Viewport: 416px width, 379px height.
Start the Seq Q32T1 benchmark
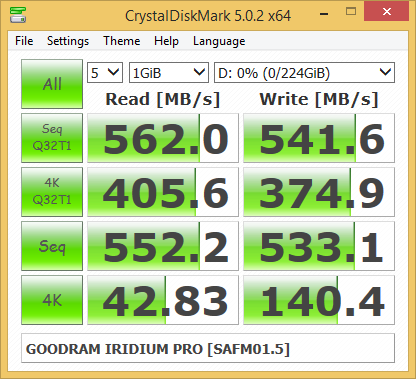click(52, 138)
